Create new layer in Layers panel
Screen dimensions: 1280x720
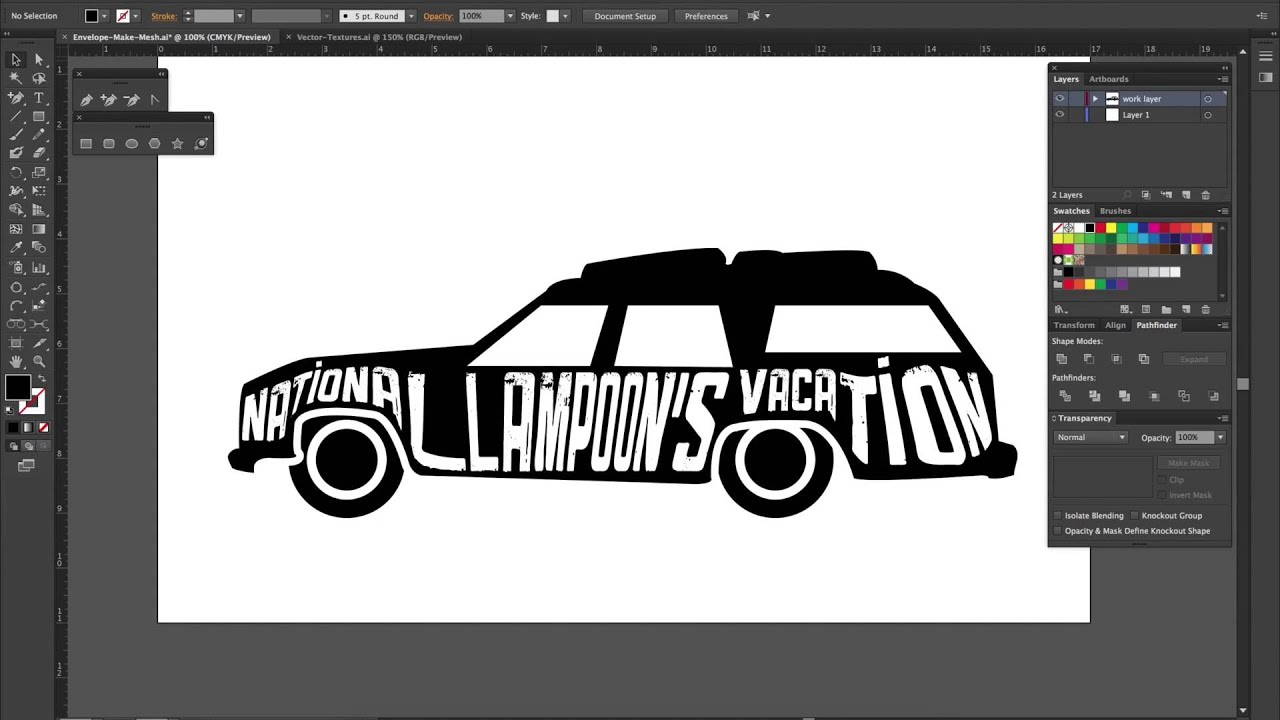[1186, 195]
